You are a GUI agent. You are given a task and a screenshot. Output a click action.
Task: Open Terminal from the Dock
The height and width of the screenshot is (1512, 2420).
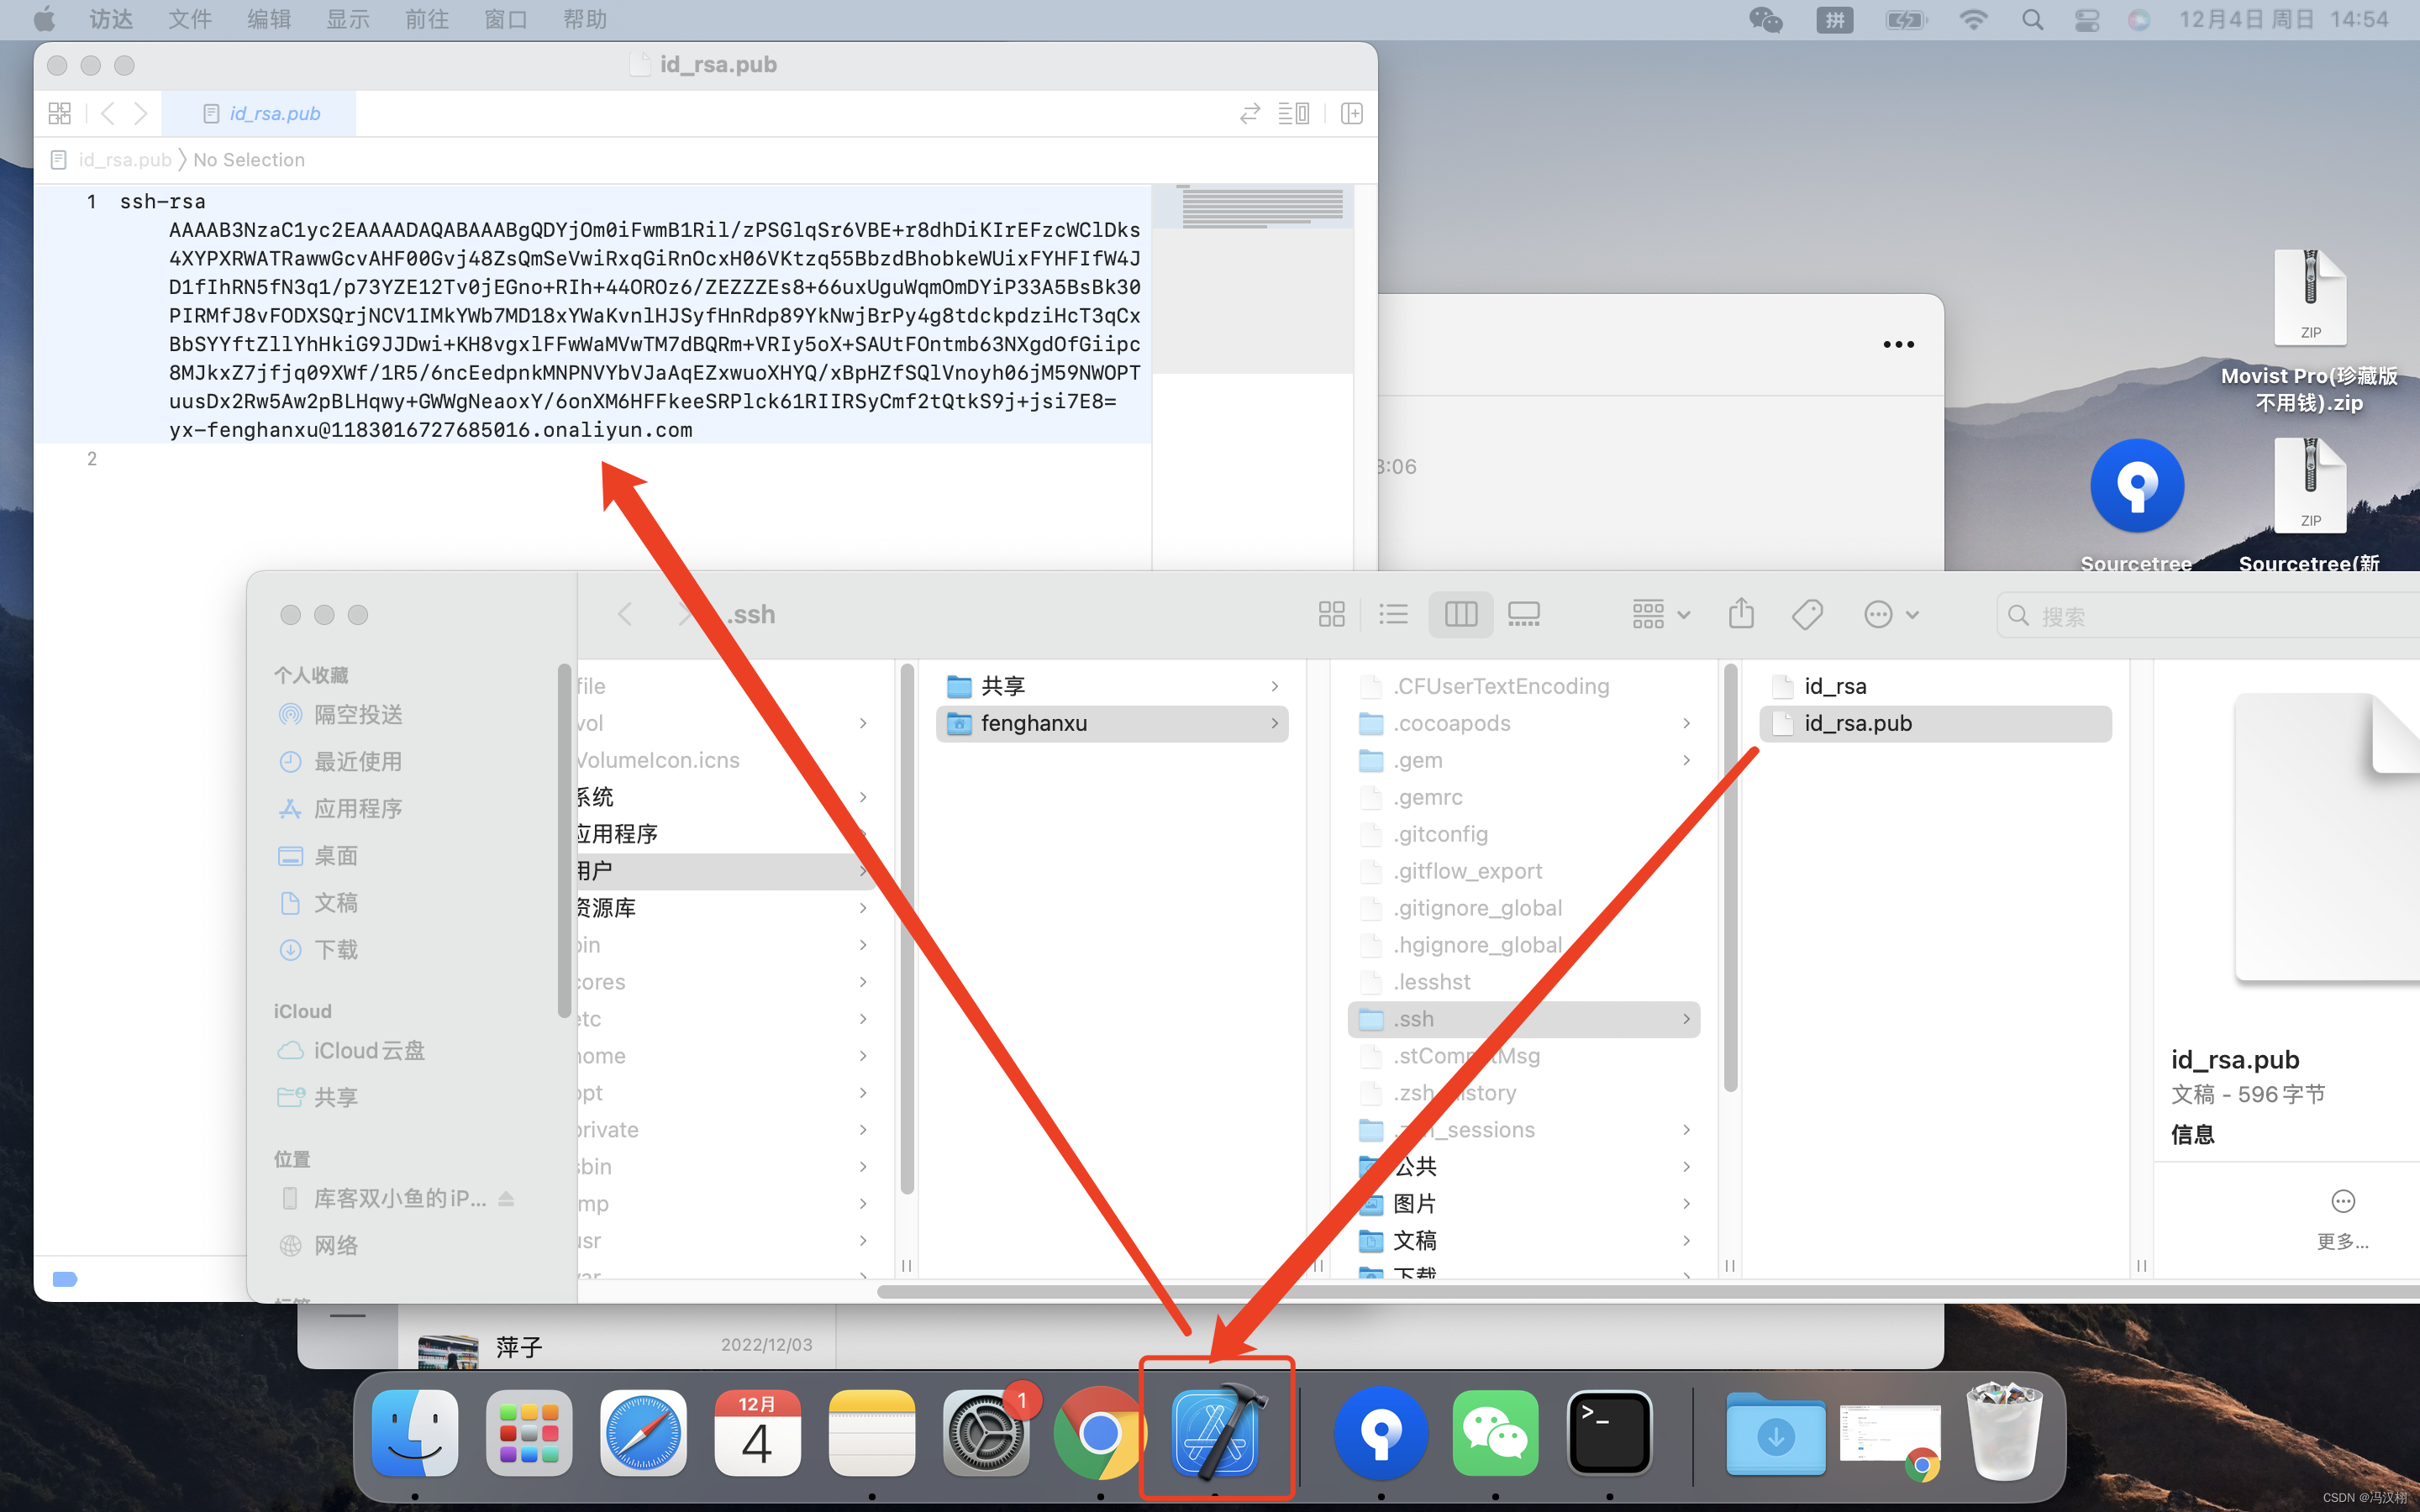point(1609,1432)
